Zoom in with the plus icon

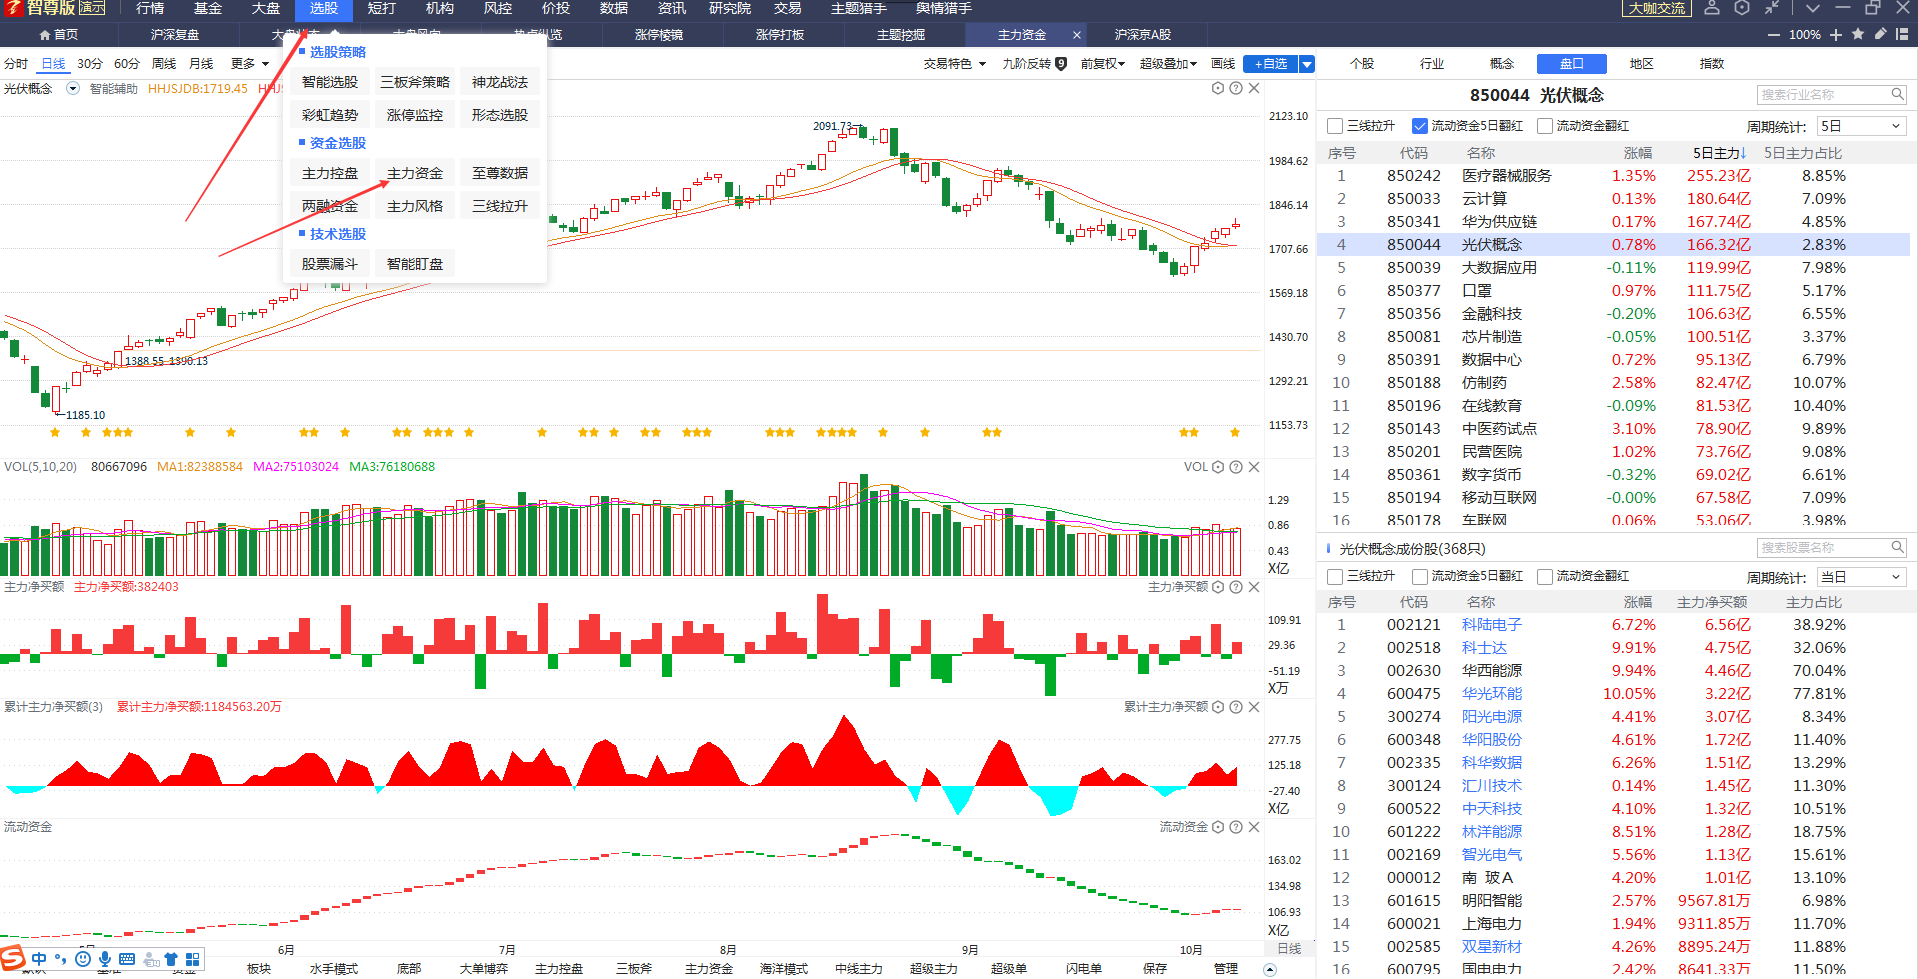coord(1836,35)
